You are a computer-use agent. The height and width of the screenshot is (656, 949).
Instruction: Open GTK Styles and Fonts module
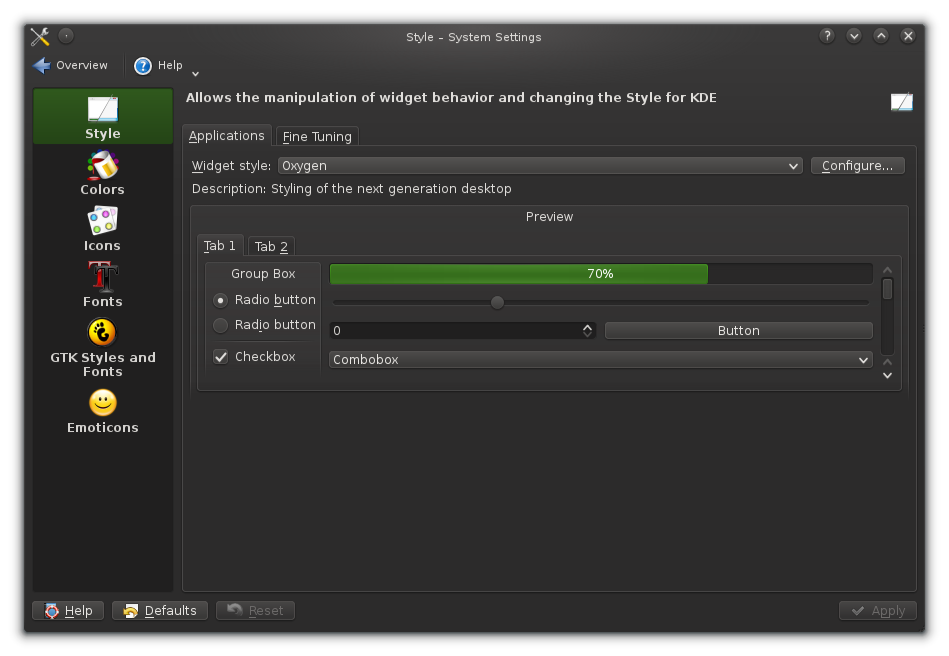coord(103,348)
